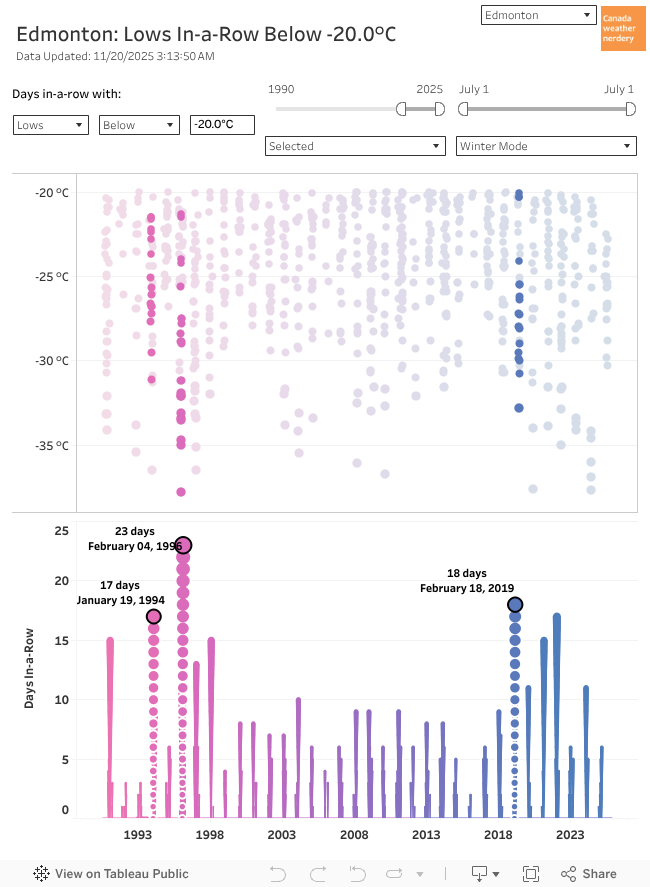Click the Refresh data icon
This screenshot has width=650, height=887.
[394, 873]
